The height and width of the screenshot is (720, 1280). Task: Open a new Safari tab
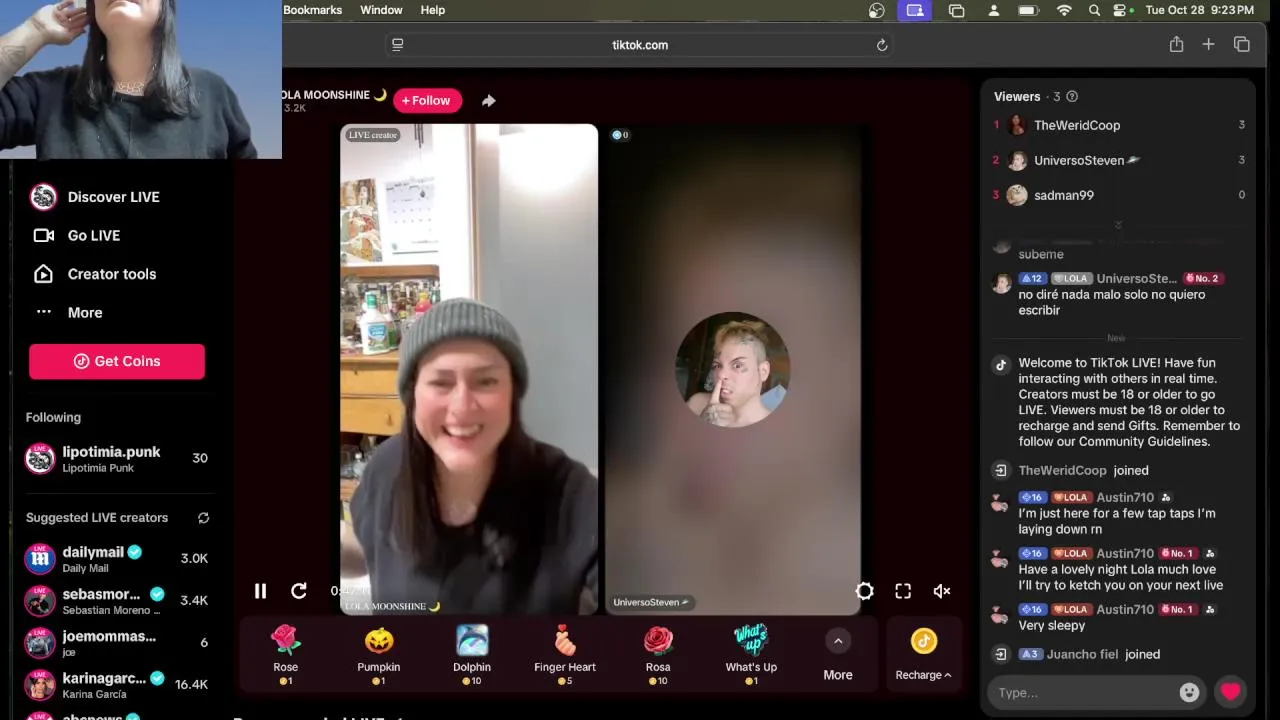coord(1208,44)
